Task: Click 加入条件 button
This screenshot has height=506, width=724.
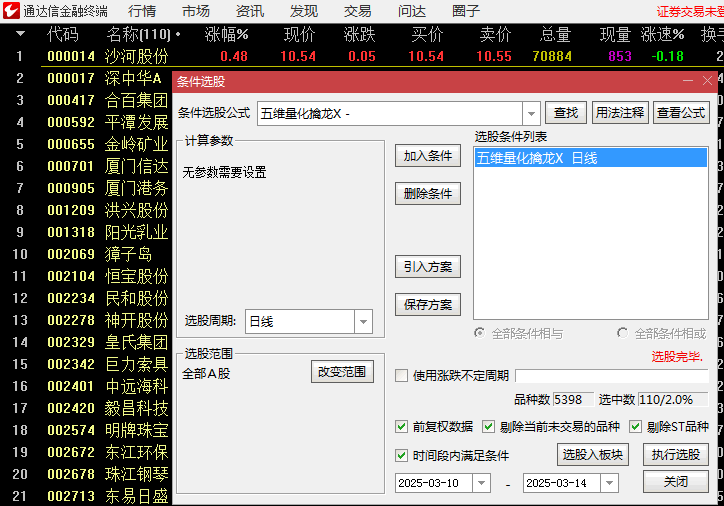Action: click(428, 156)
